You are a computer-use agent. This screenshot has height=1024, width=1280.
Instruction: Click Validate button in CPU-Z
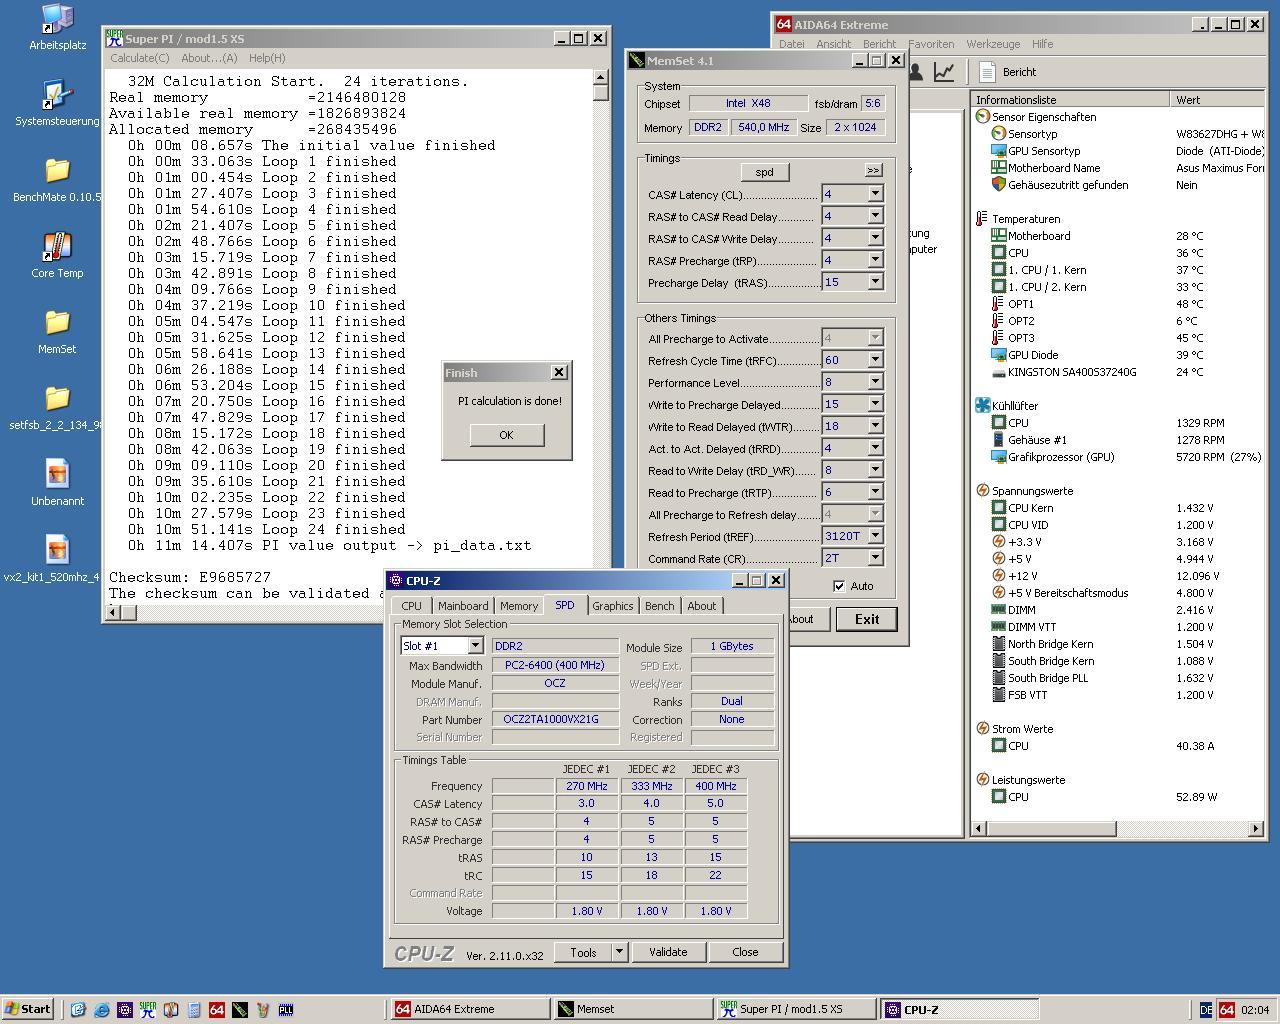click(x=668, y=952)
